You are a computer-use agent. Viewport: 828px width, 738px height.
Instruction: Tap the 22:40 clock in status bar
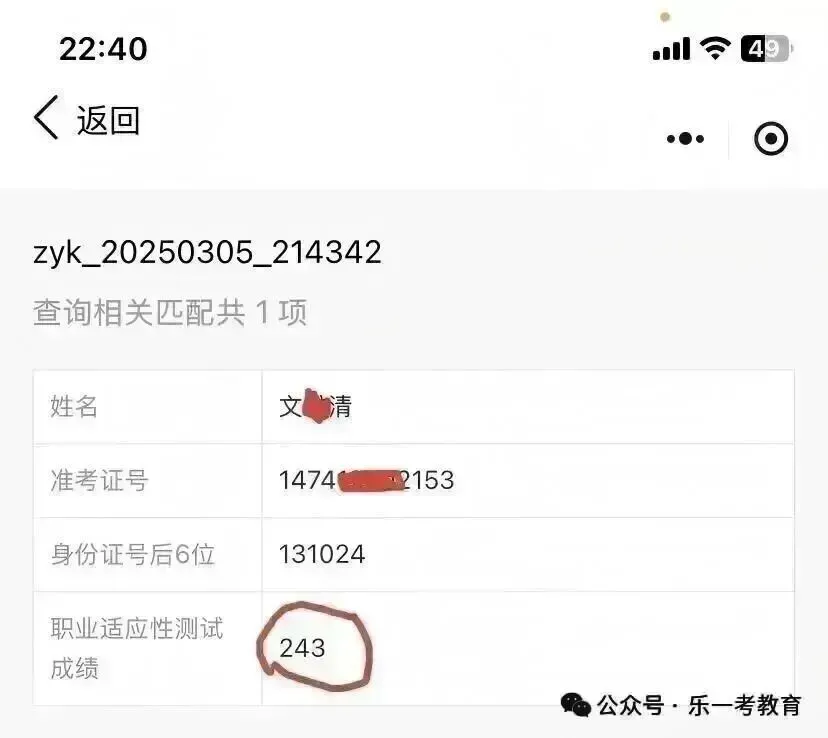click(103, 49)
